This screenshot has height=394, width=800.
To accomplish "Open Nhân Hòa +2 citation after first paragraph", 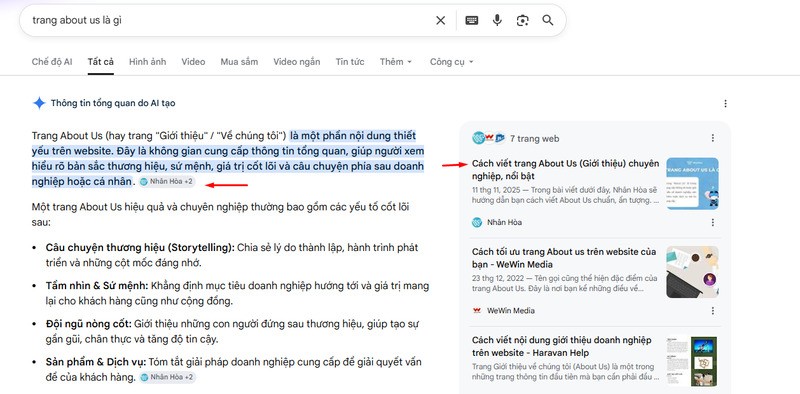I will [167, 182].
